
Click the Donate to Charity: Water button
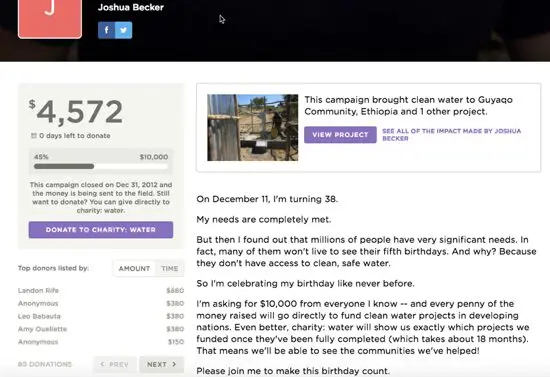tap(101, 230)
